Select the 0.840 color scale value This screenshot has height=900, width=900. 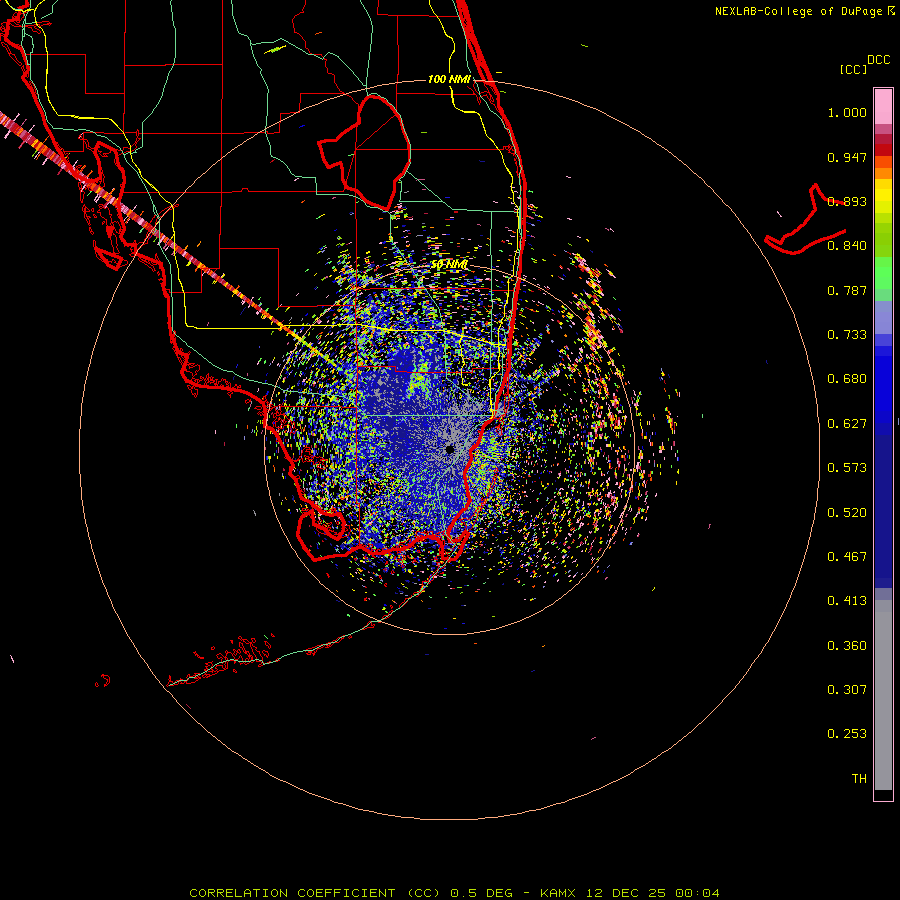point(847,246)
